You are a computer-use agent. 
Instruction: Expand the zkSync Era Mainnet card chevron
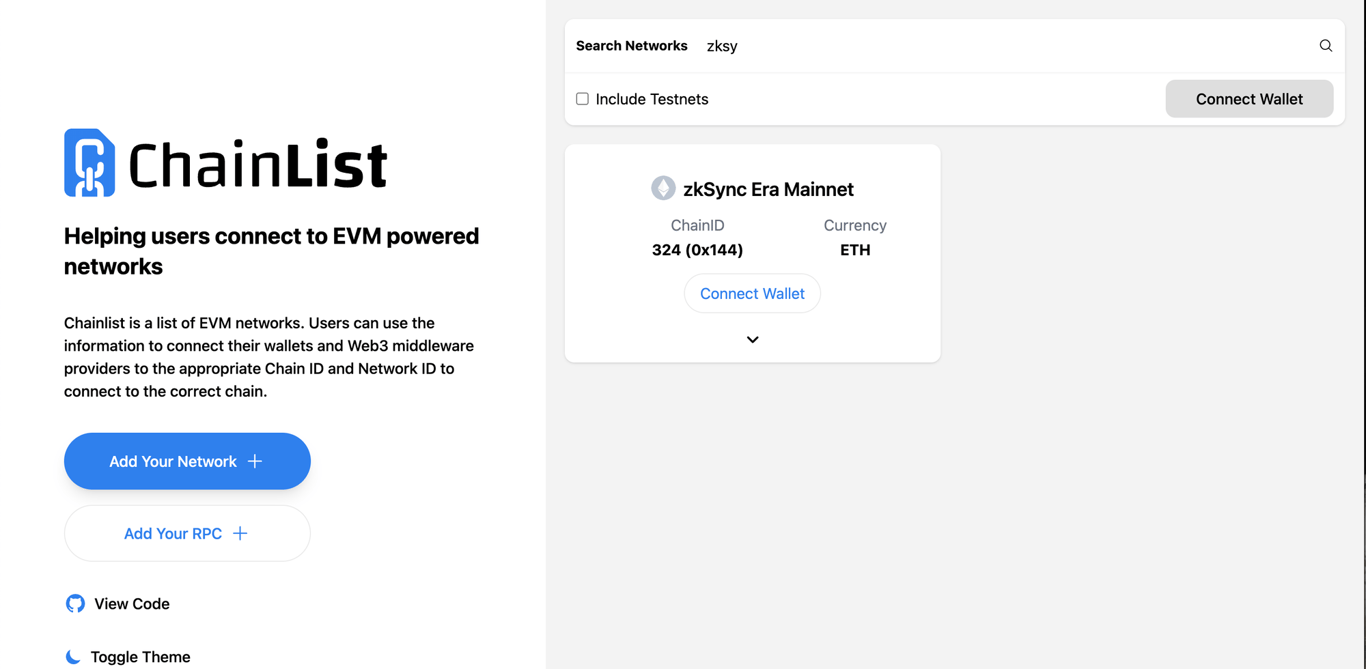click(752, 340)
